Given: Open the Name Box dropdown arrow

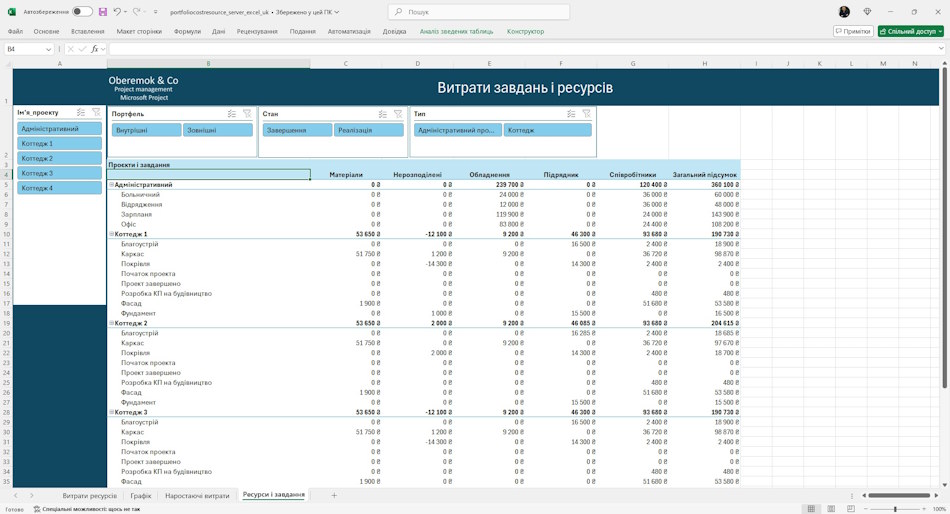Looking at the screenshot, I should click(48, 49).
